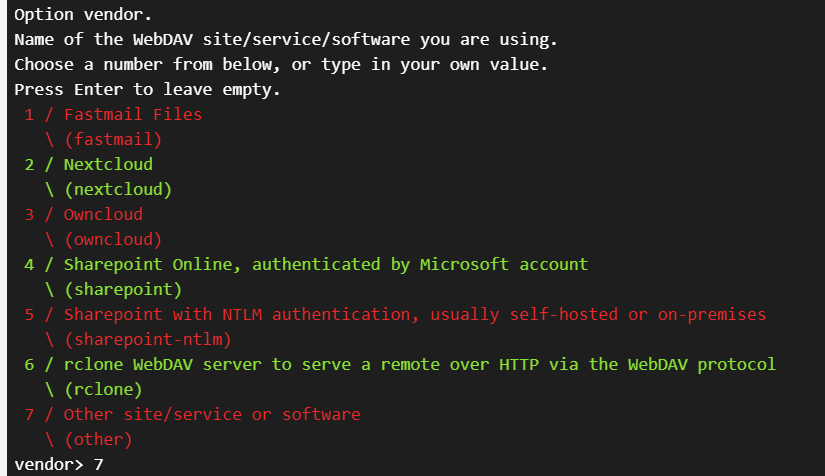
Task: Select the "Fastmail Files" option text
Action: pos(132,114)
